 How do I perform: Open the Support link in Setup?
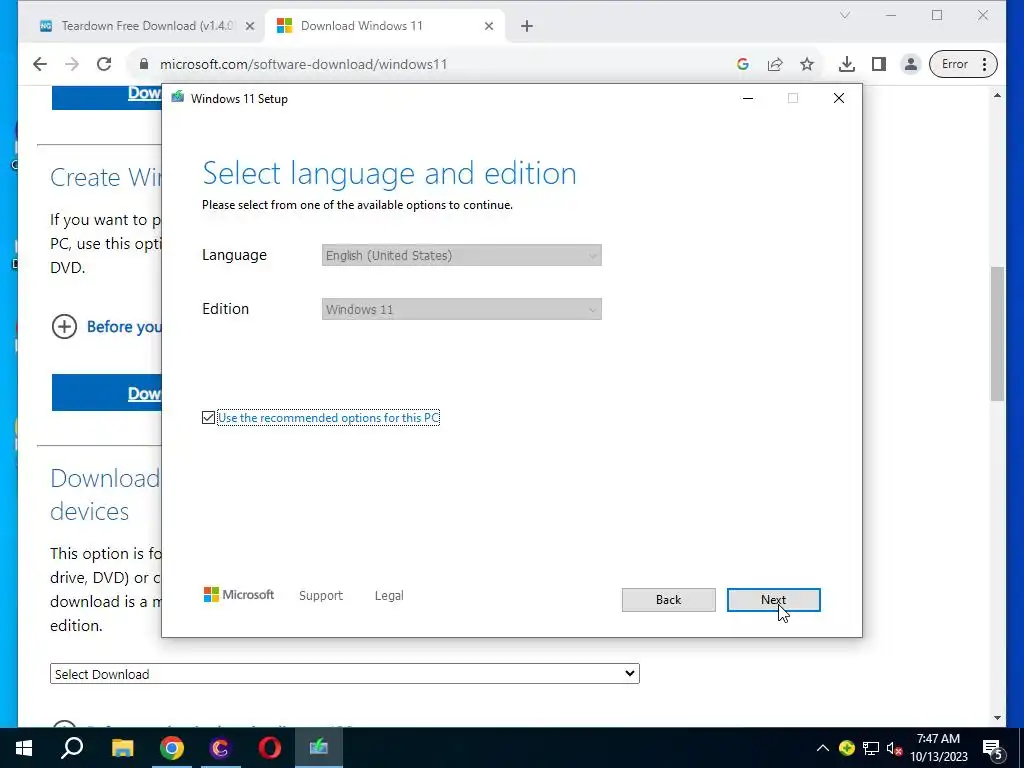pyautogui.click(x=321, y=596)
